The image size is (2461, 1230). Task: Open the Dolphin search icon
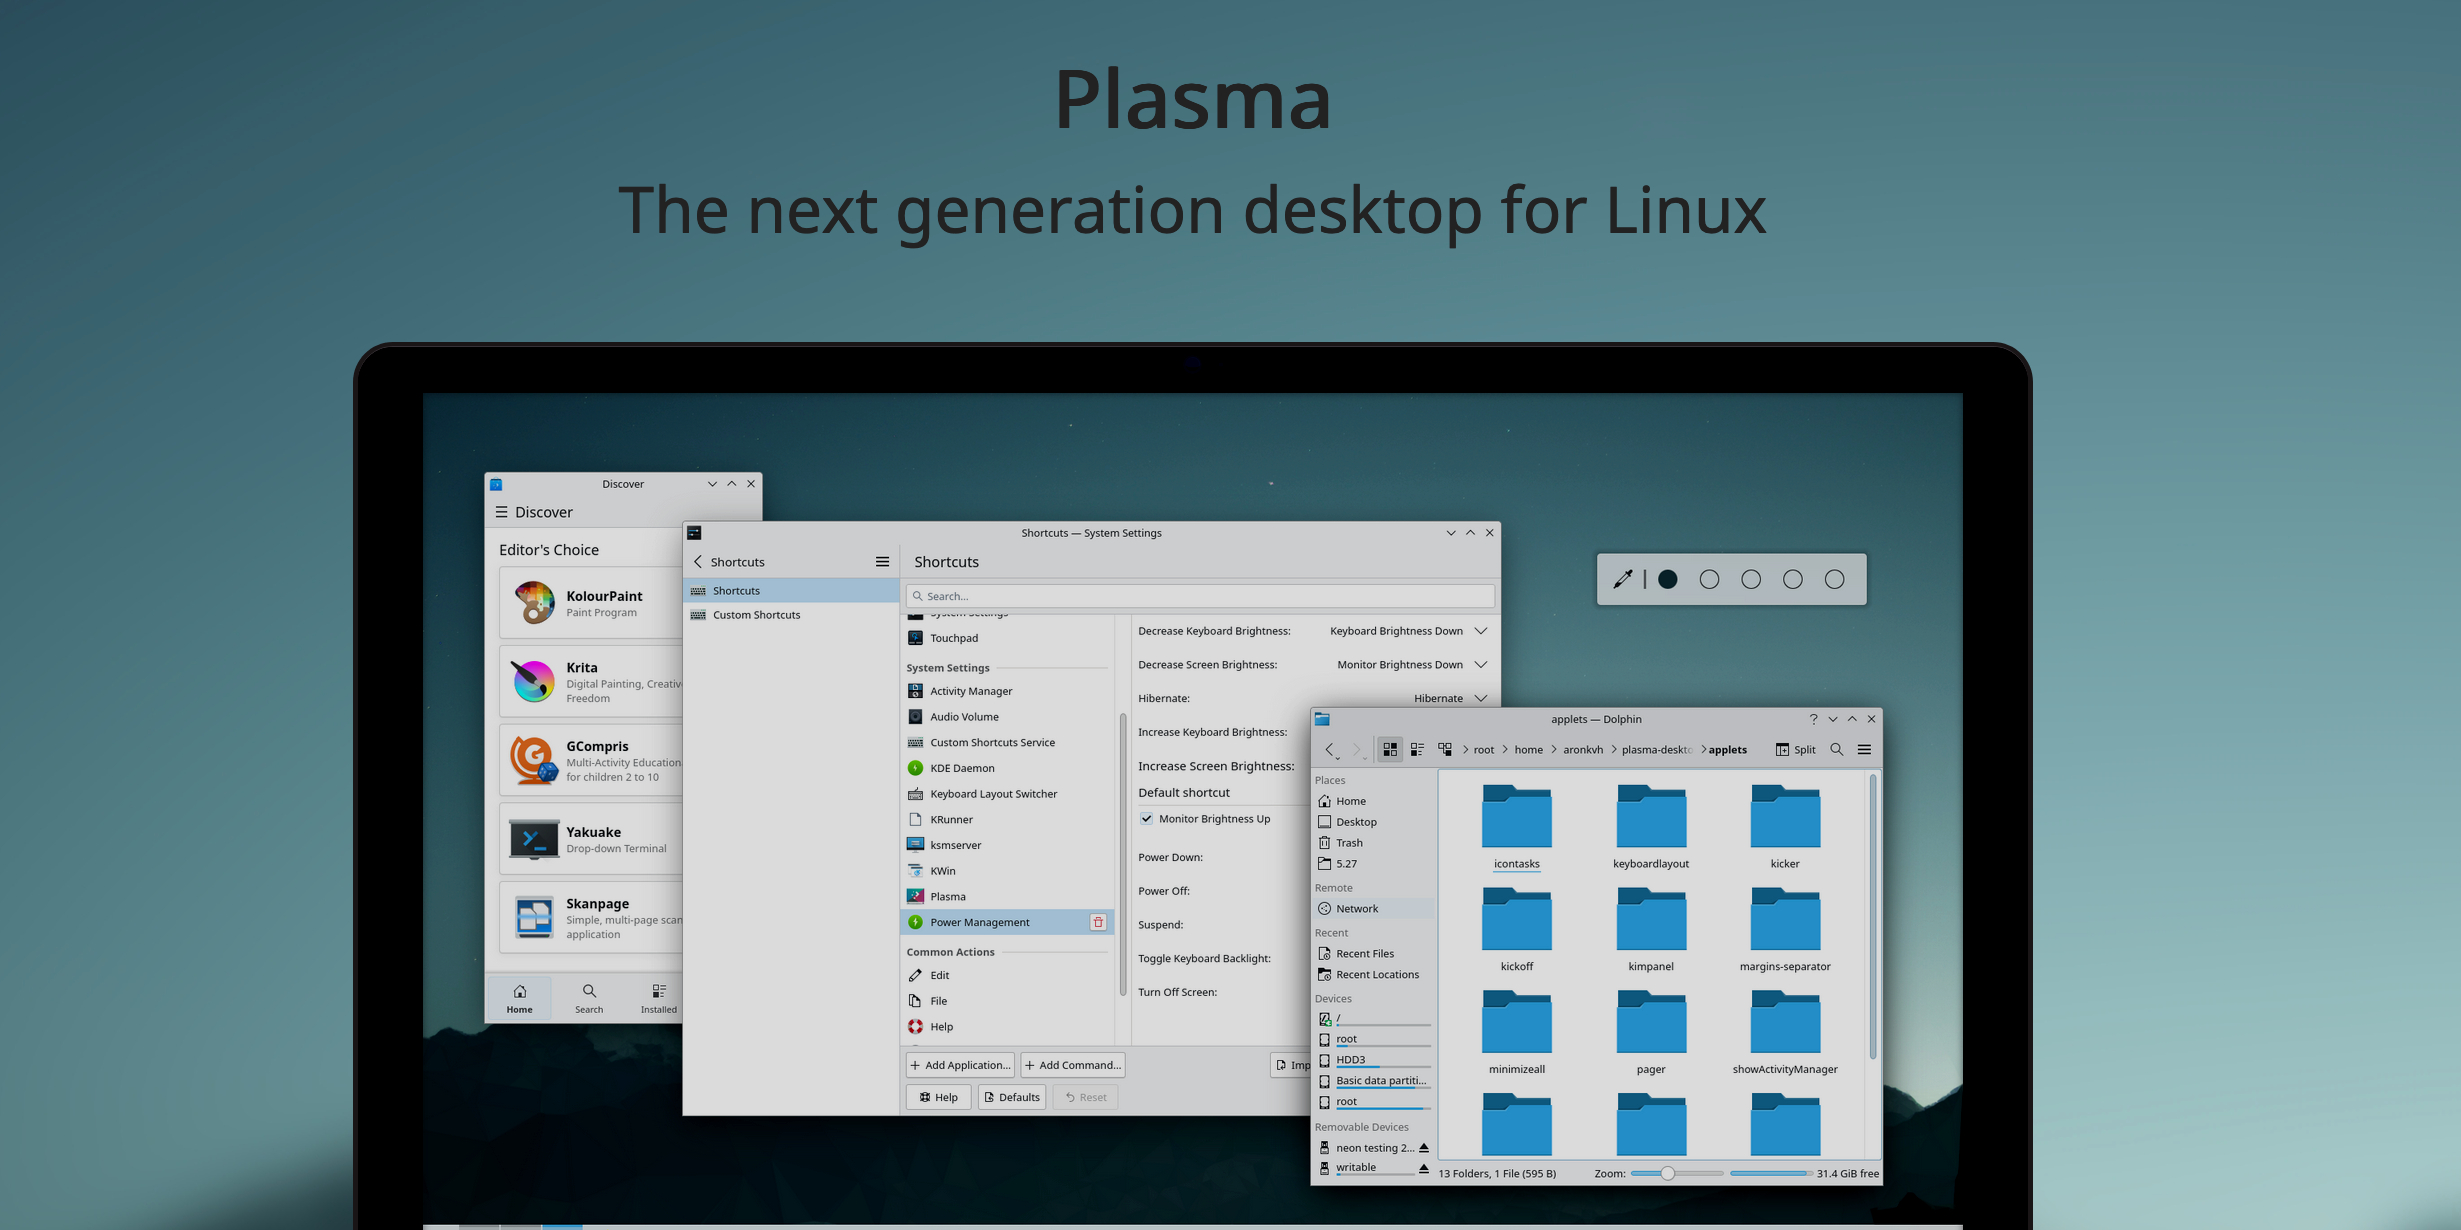pyautogui.click(x=1837, y=749)
